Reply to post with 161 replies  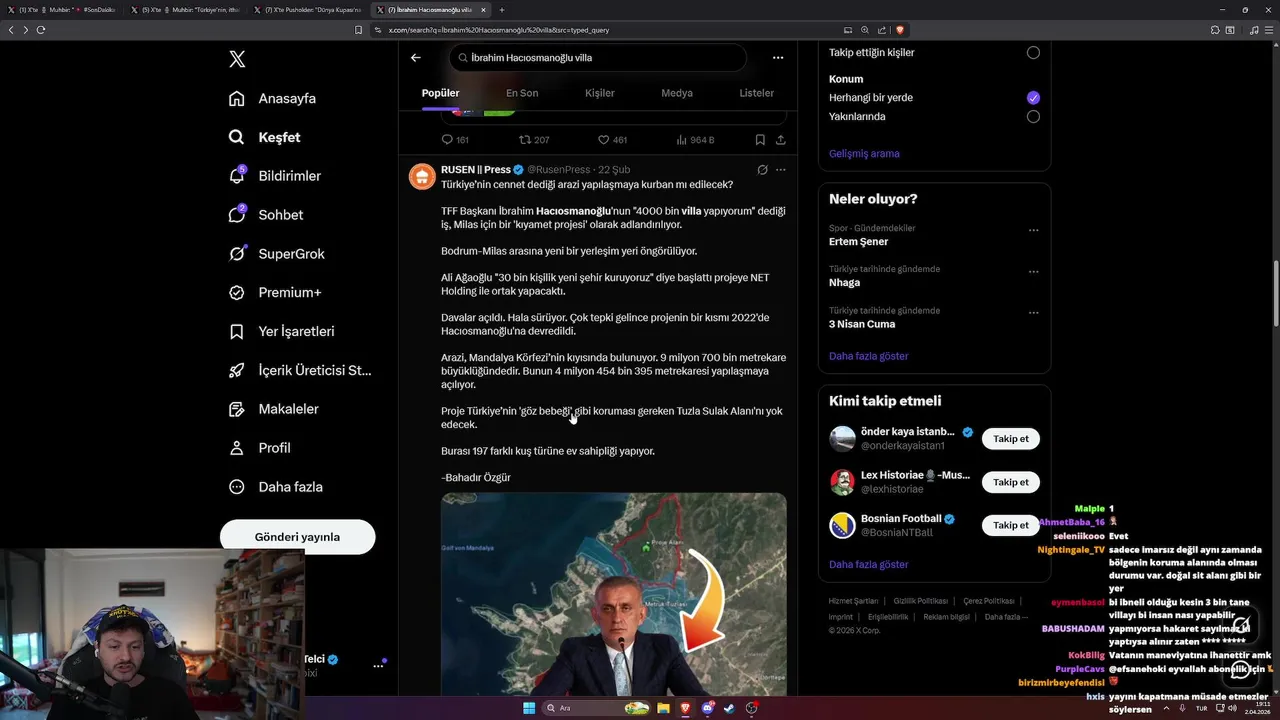pos(455,140)
